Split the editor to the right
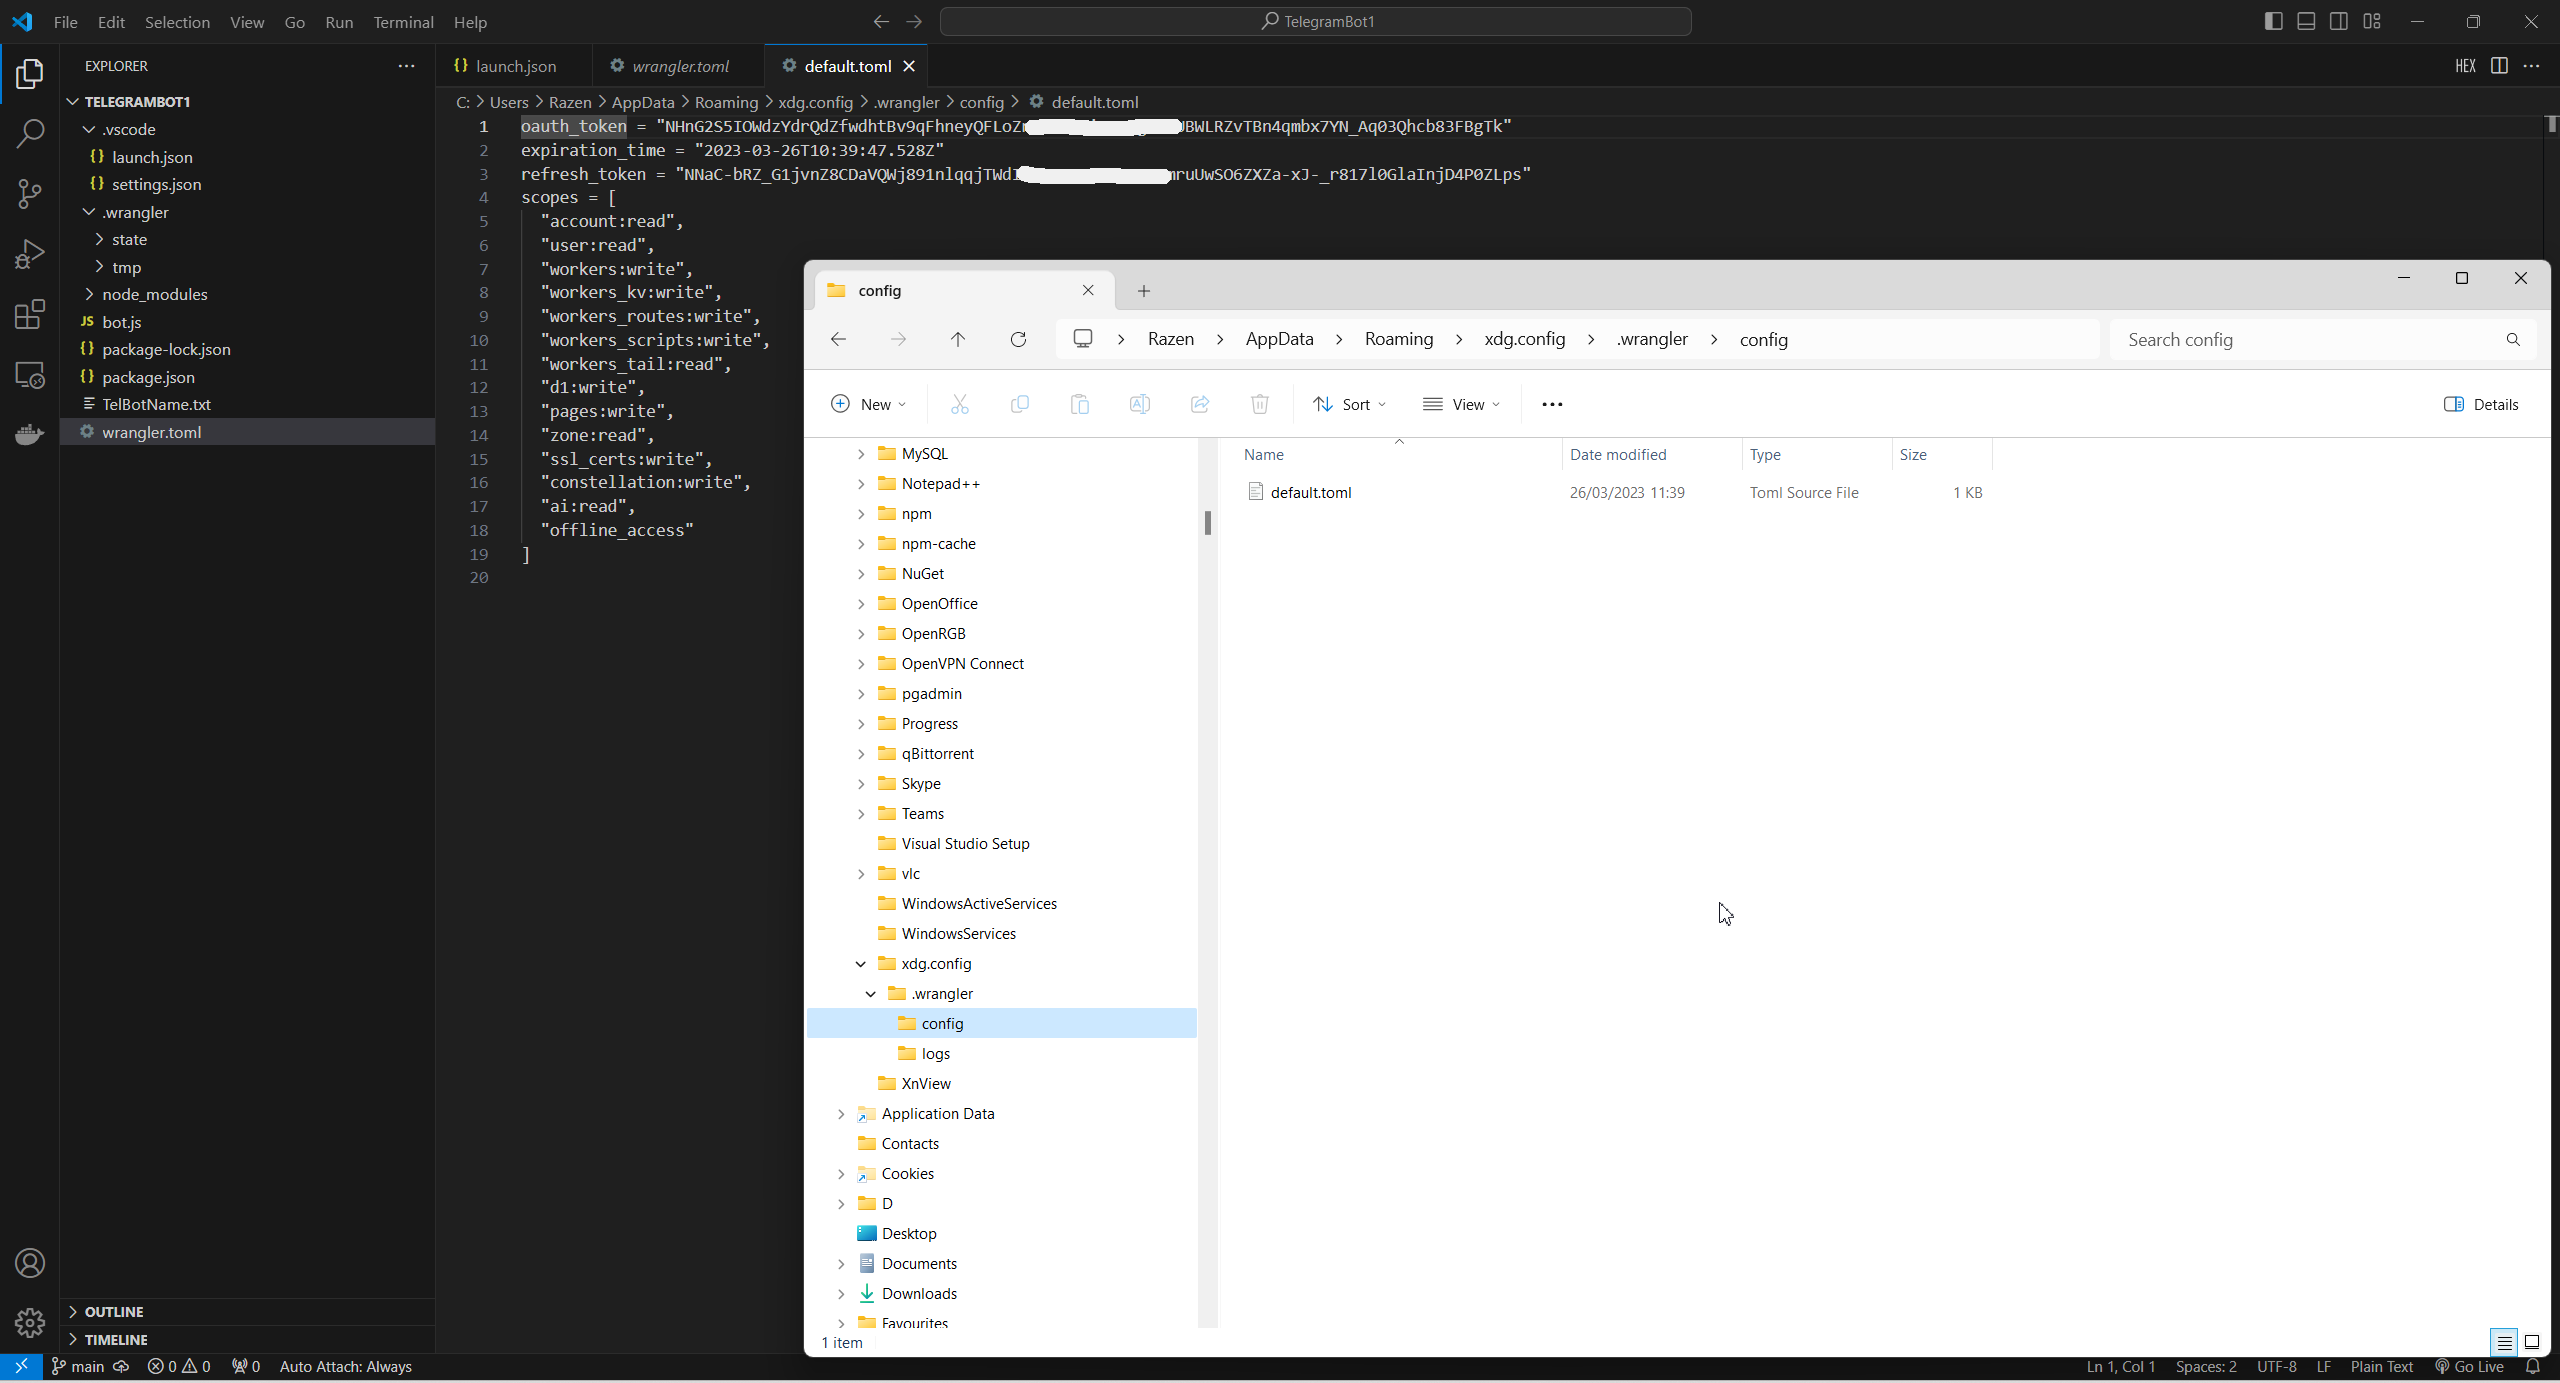Viewport: 2560px width, 1383px height. coord(2499,66)
